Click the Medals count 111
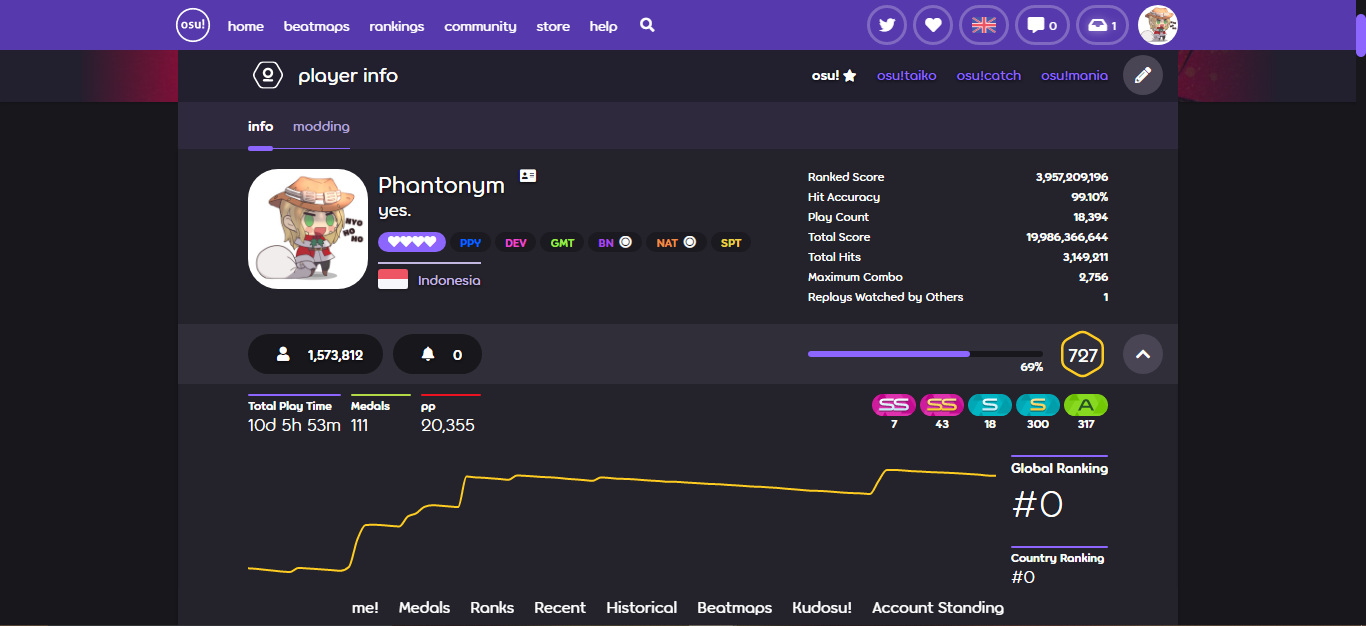The image size is (1366, 626). [360, 425]
